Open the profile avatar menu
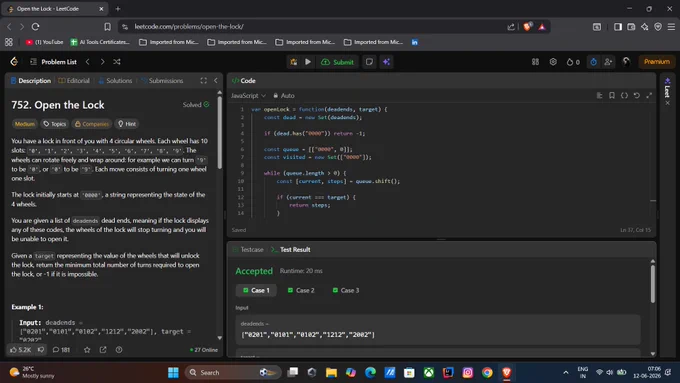 click(626, 62)
